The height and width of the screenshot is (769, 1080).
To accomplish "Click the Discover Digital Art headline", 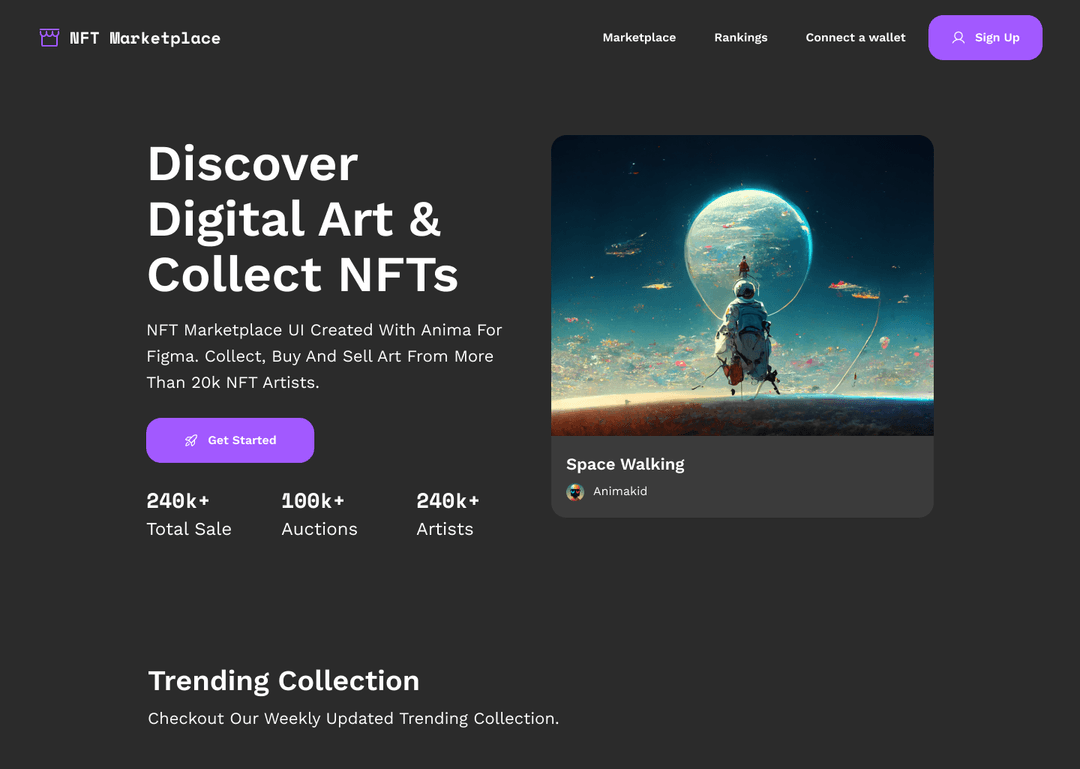I will (302, 219).
